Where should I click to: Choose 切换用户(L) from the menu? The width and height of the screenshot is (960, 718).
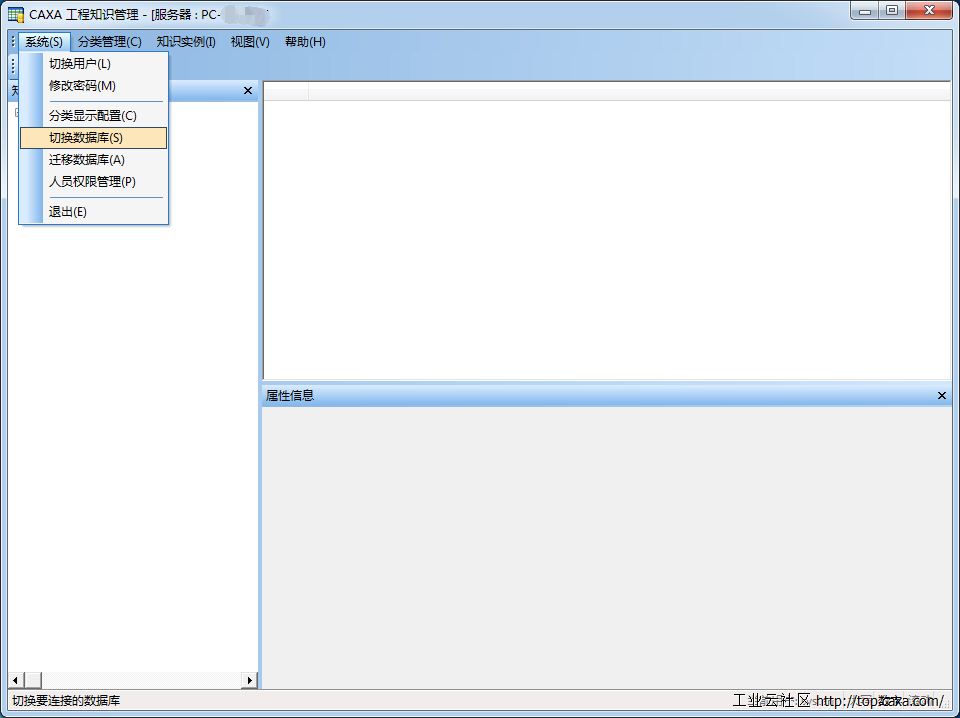coord(93,64)
